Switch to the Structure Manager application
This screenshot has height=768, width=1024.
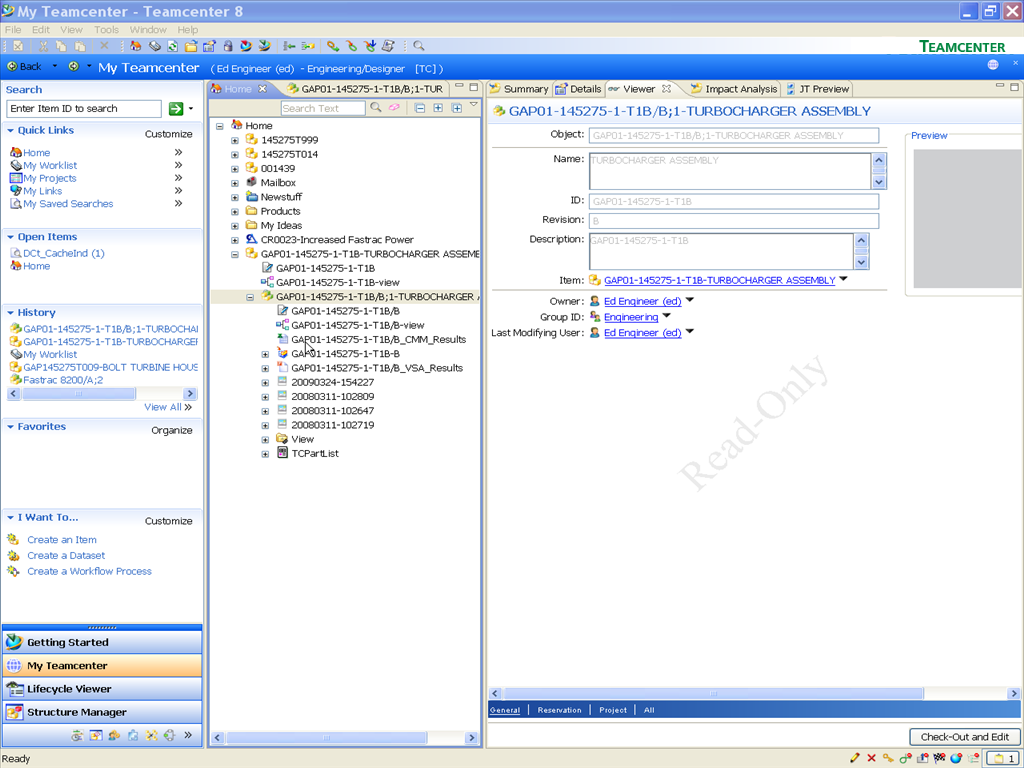point(103,712)
